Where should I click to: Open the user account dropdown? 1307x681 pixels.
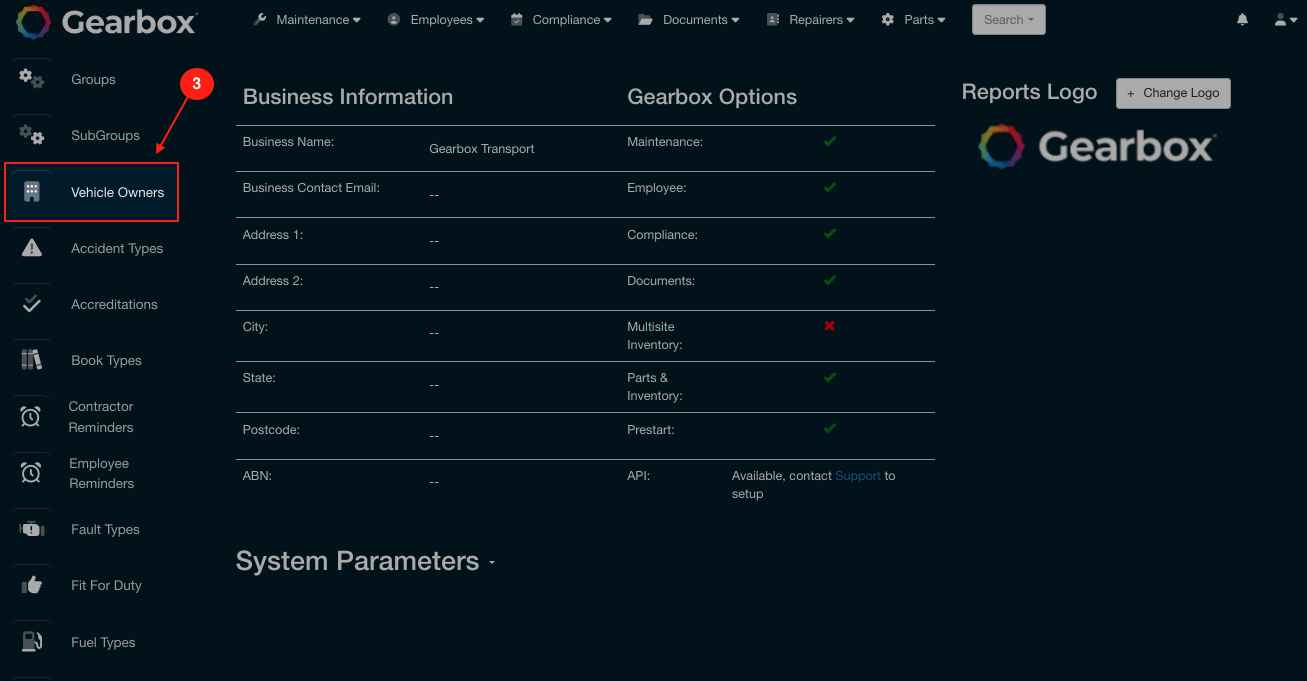[1285, 20]
